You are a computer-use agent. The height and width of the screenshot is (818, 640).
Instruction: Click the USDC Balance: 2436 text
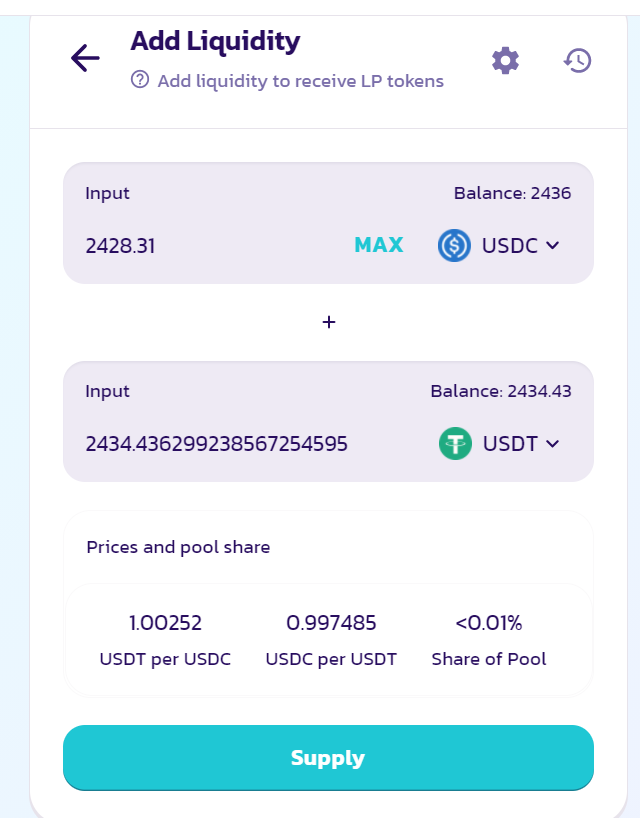click(x=512, y=193)
